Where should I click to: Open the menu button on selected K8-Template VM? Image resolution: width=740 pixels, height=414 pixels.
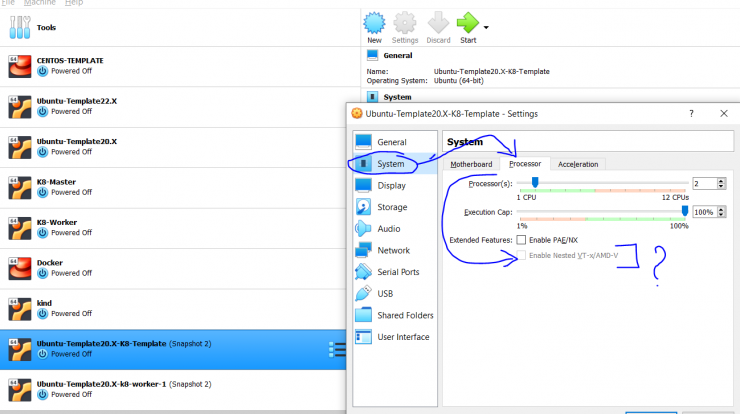click(337, 349)
